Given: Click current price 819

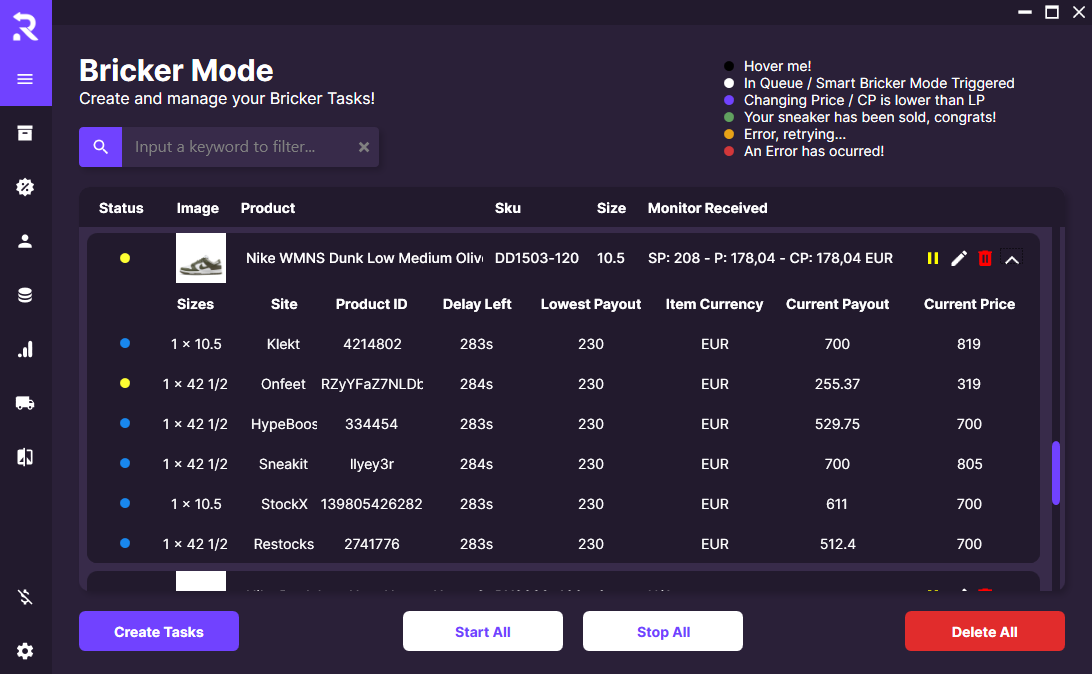Looking at the screenshot, I should (969, 344).
